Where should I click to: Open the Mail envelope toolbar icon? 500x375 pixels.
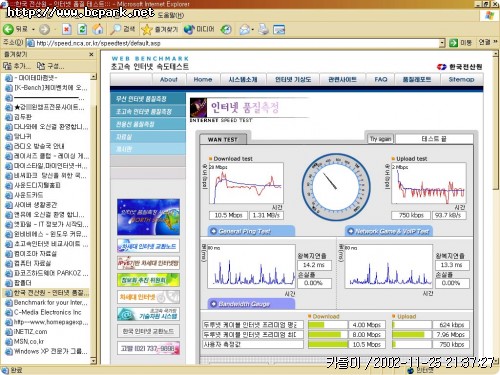pos(245,29)
